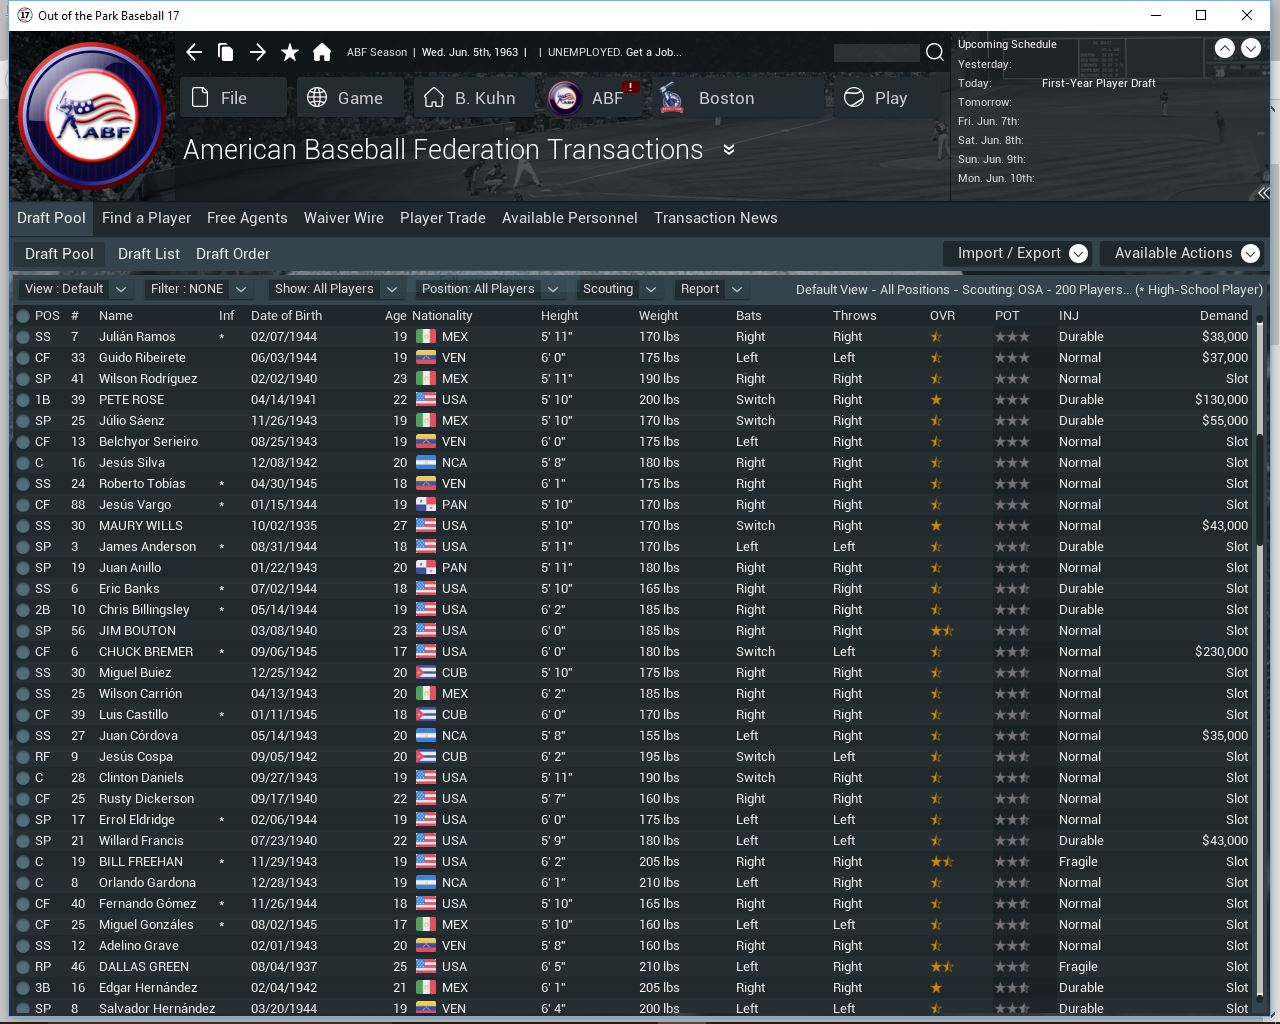The image size is (1280, 1024).
Task: Collapse the schedule panel with double chevron
Action: (x=1263, y=192)
